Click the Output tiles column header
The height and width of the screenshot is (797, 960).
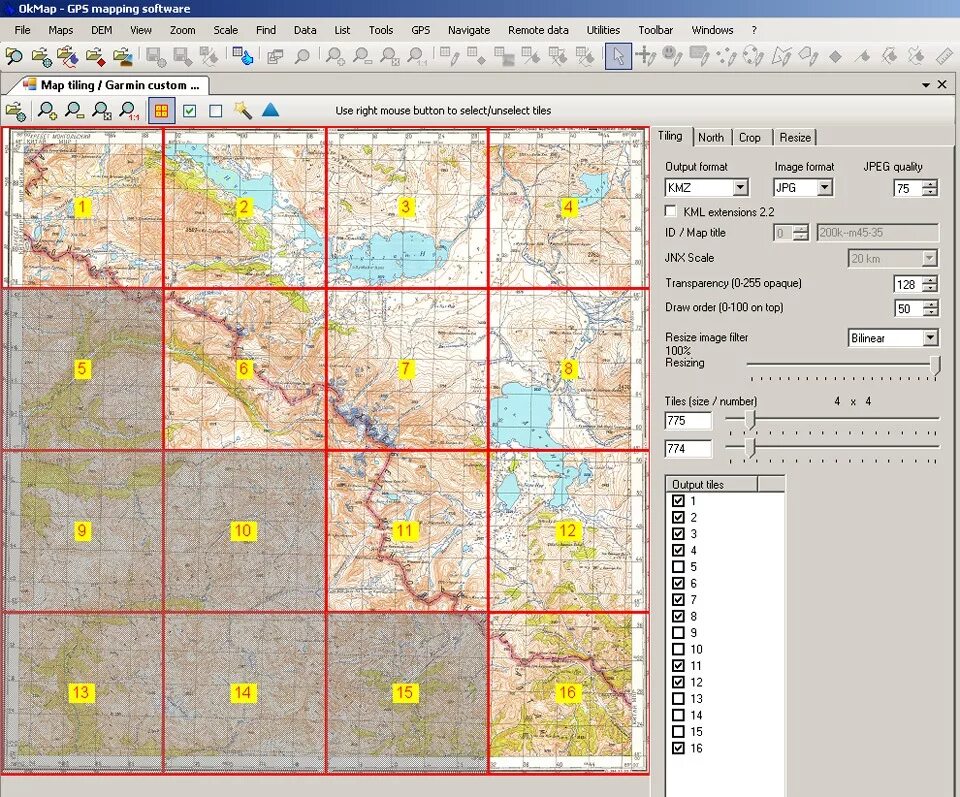point(711,484)
